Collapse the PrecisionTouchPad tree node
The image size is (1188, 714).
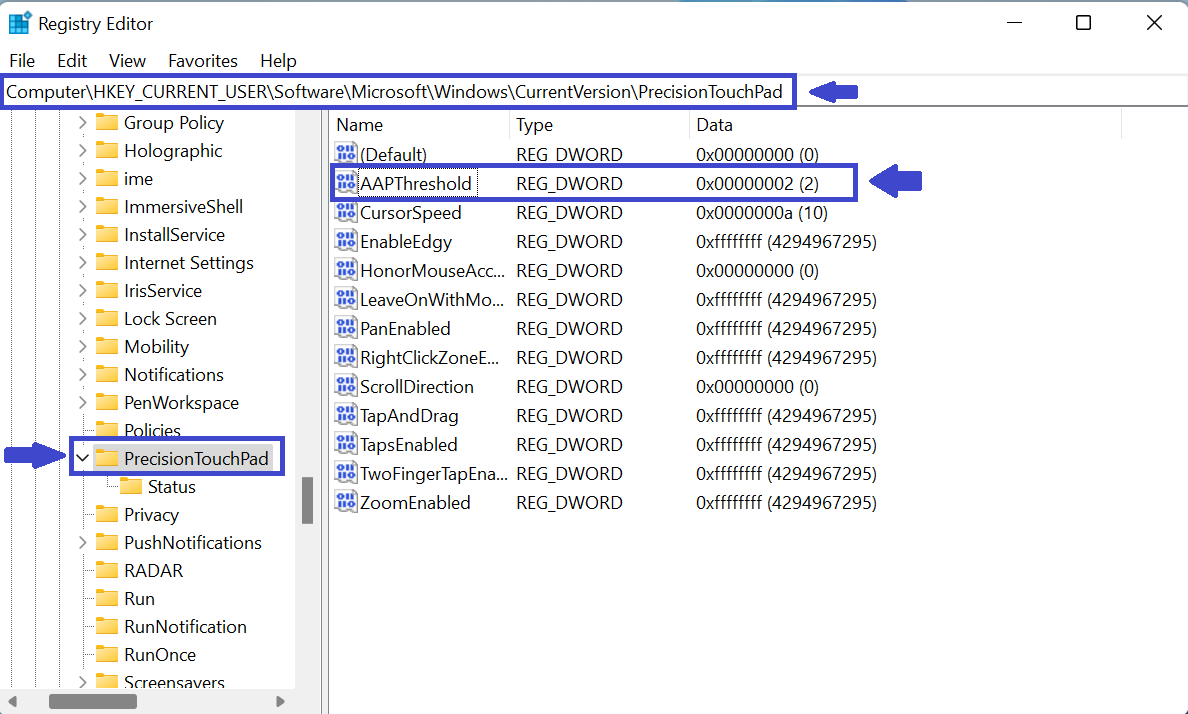[82, 459]
